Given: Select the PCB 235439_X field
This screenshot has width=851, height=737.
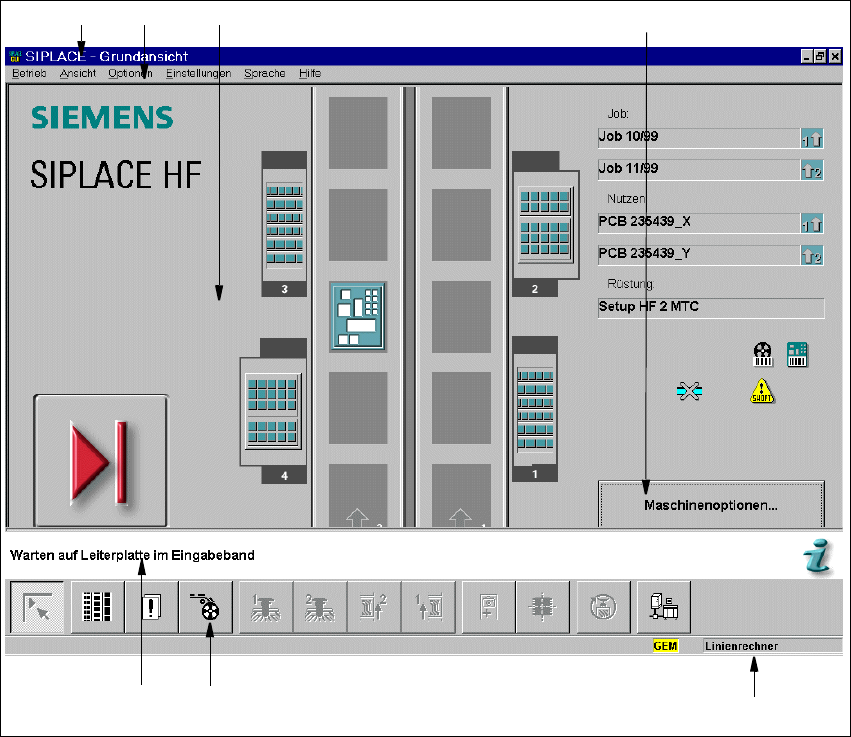Looking at the screenshot, I should click(699, 223).
